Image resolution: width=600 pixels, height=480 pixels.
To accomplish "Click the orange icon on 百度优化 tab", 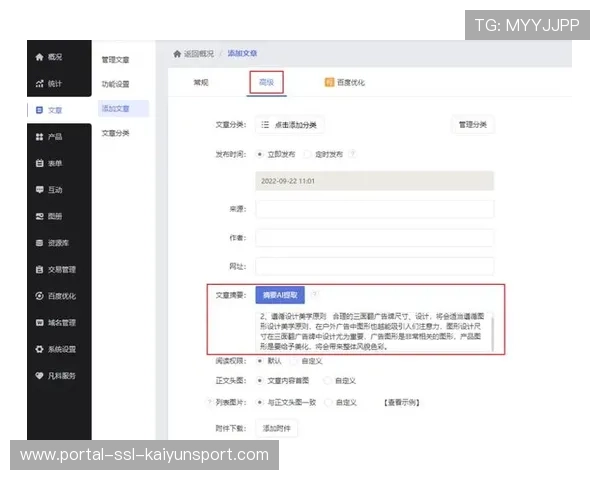I will tap(329, 82).
